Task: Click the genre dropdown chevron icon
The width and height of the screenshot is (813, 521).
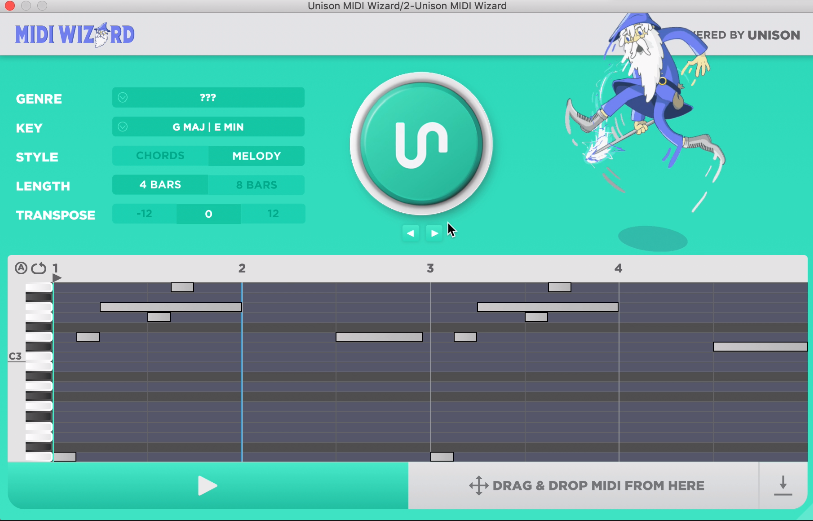Action: [x=122, y=97]
